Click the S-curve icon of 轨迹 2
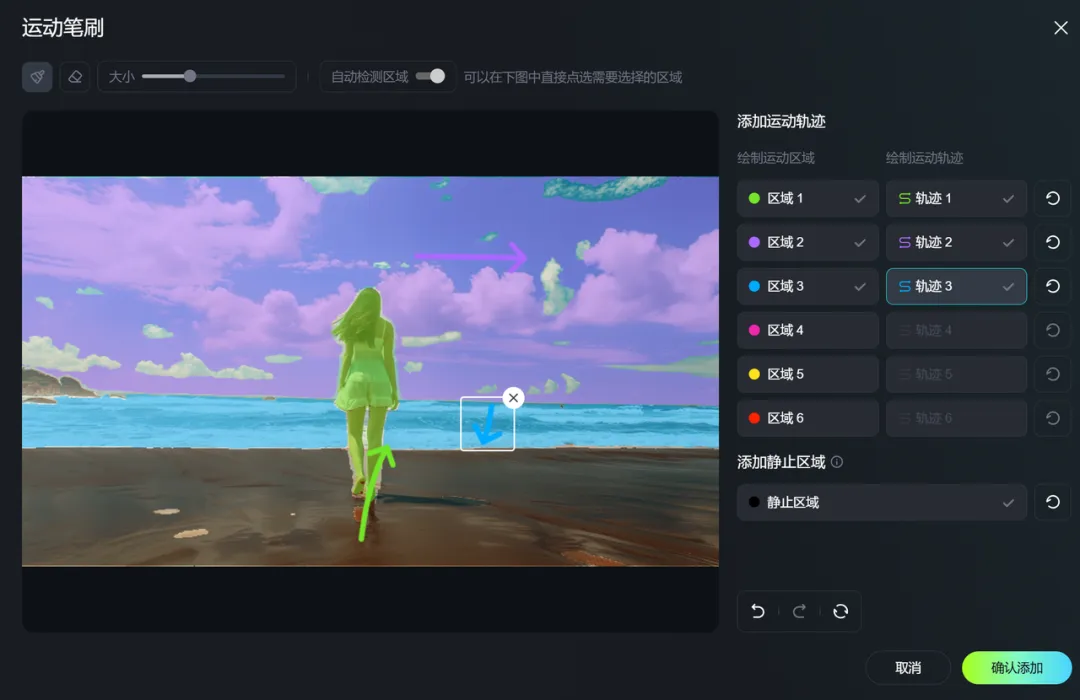 click(904, 243)
